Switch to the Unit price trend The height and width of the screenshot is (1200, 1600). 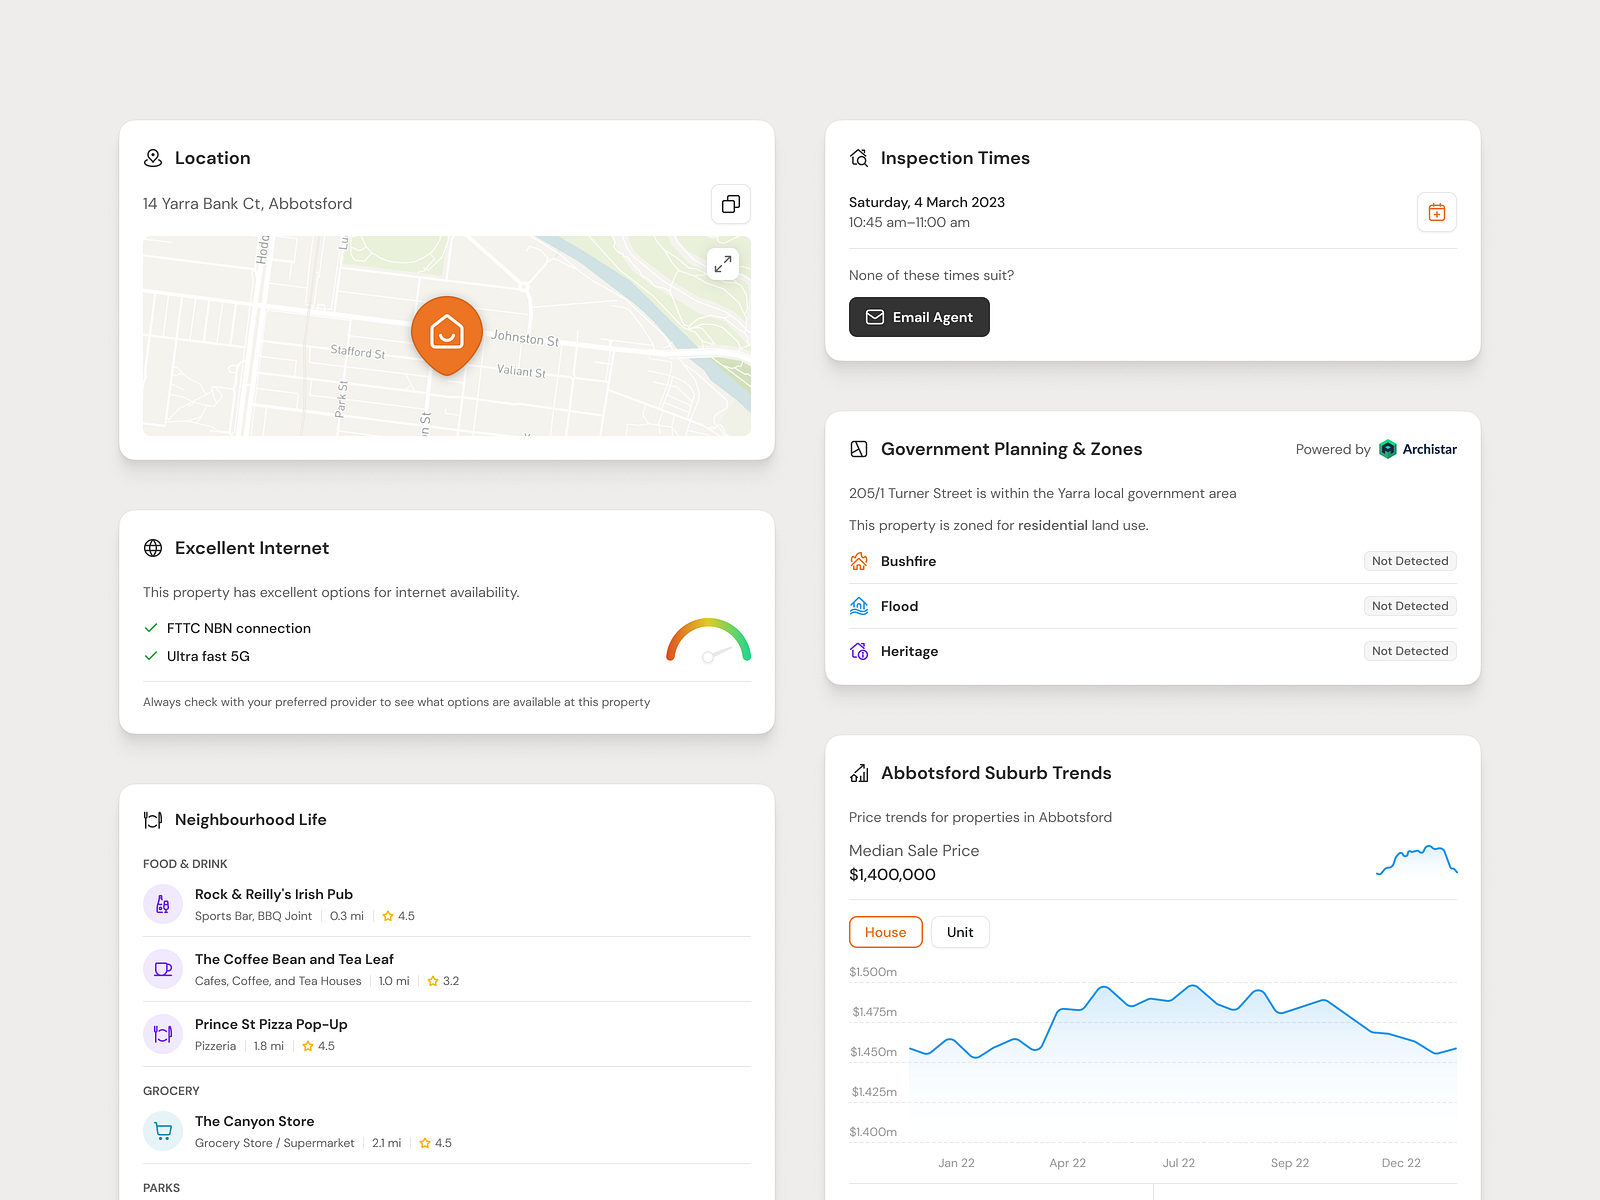(959, 932)
